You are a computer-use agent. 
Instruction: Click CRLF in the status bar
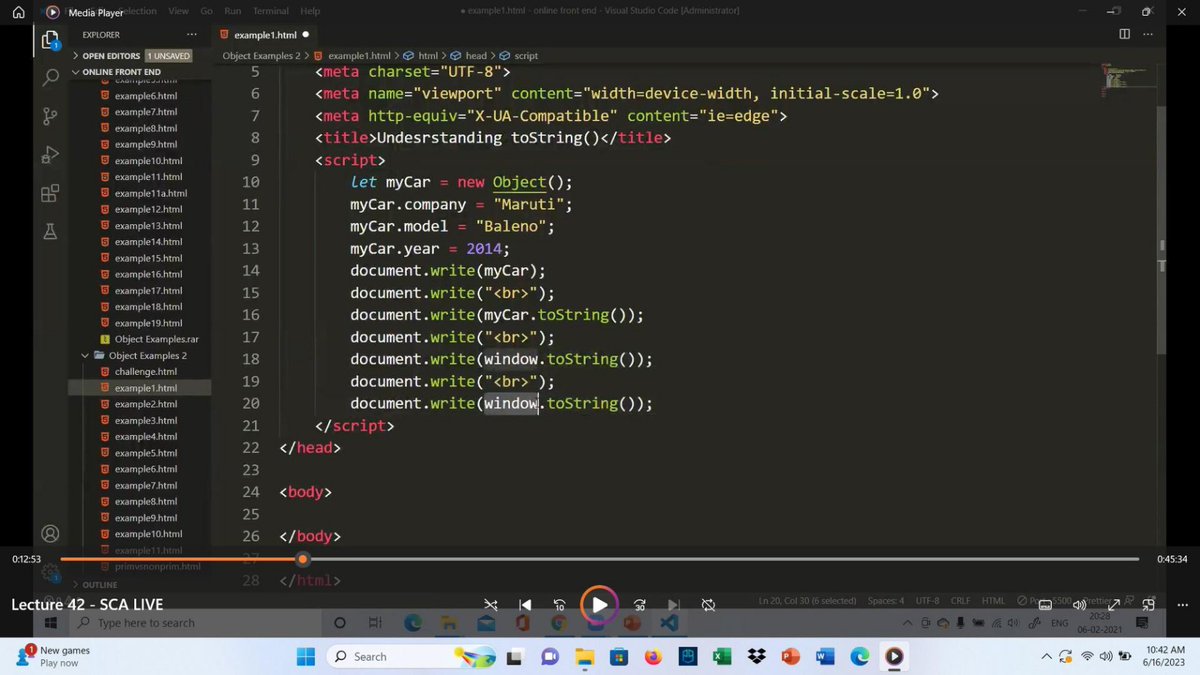[x=960, y=600]
